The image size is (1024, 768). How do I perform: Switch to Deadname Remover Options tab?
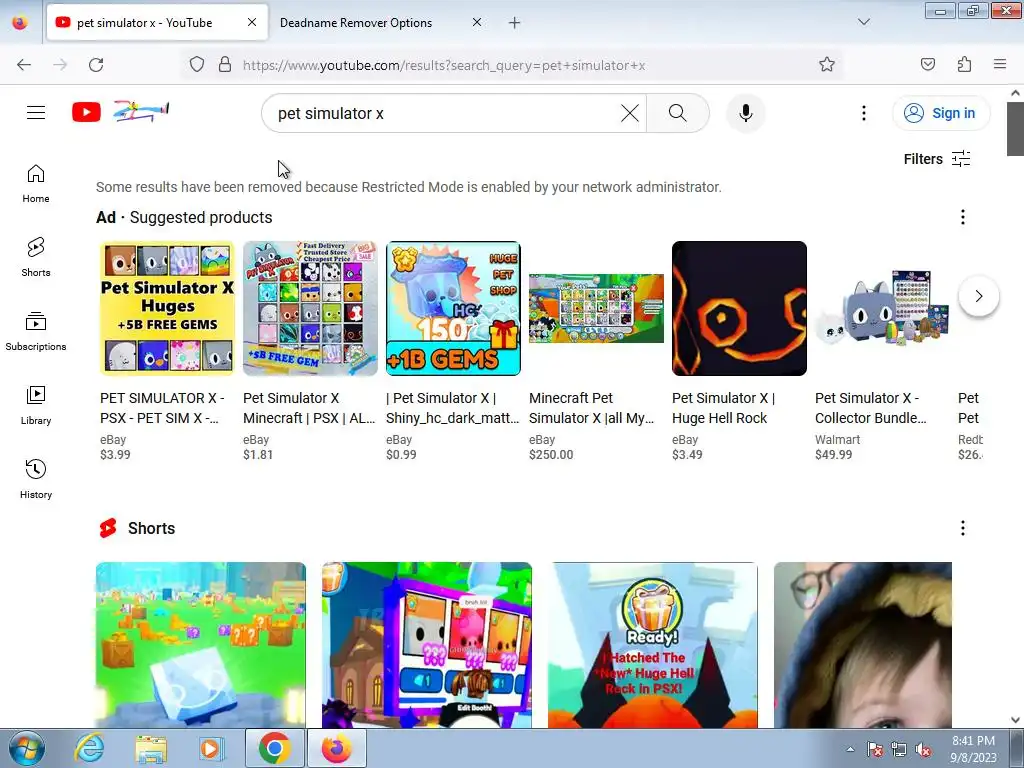[356, 23]
